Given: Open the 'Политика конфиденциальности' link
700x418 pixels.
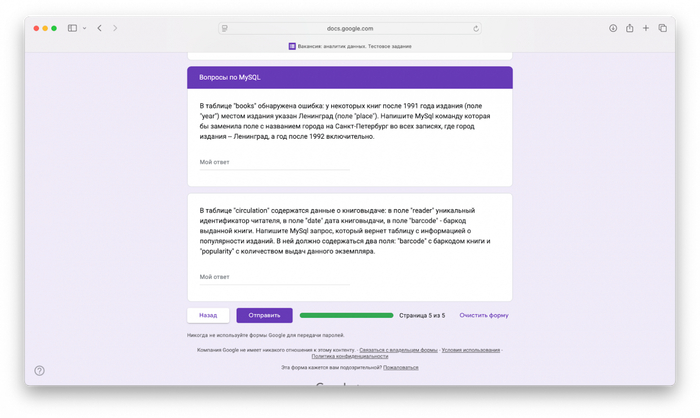Looking at the screenshot, I should 349,356.
